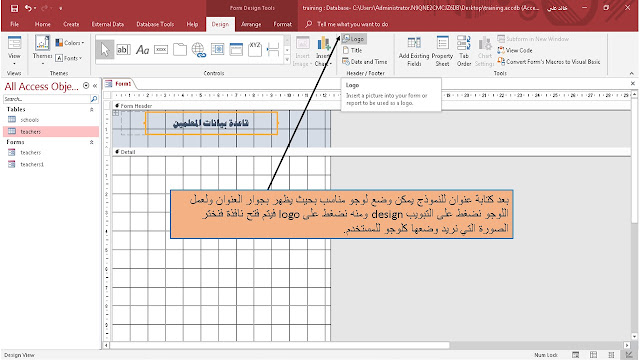
Task: Pick the Label control (Aa)
Action: (142, 50)
